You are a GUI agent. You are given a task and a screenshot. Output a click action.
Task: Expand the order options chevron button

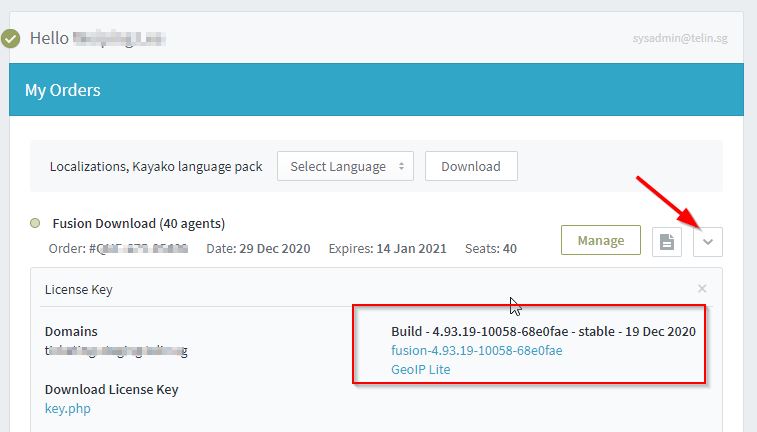[708, 241]
